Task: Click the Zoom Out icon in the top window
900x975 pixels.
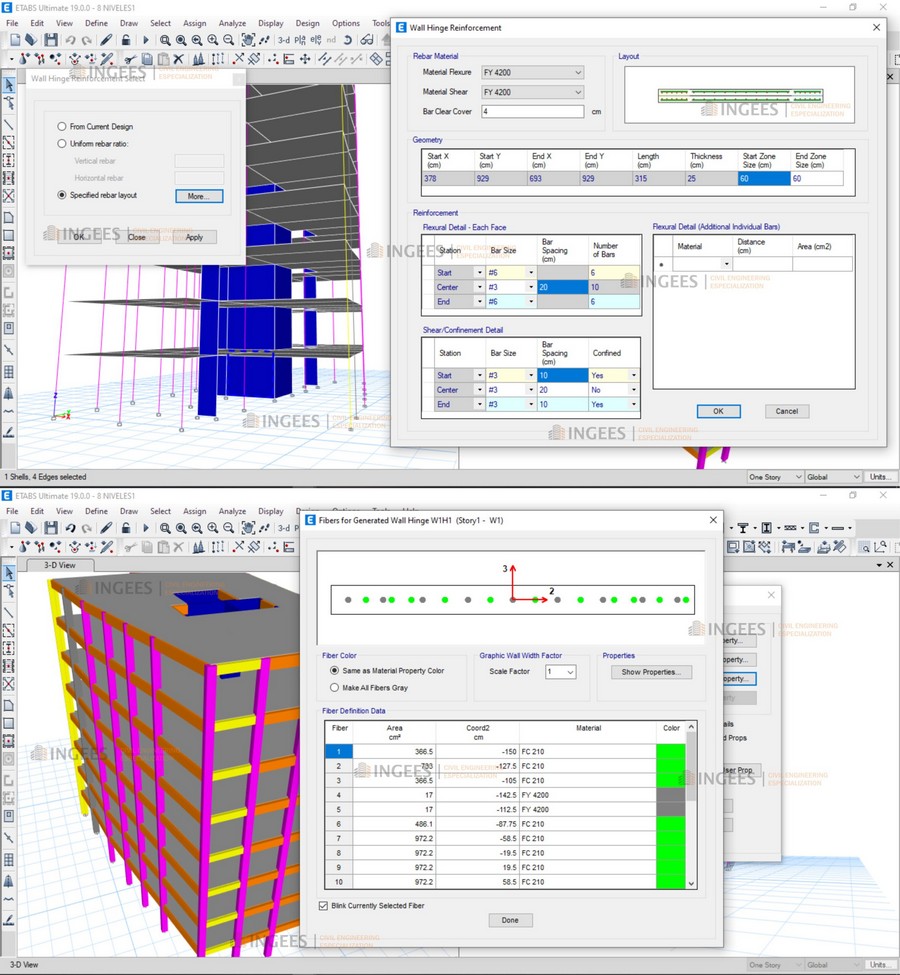Action: tap(228, 40)
